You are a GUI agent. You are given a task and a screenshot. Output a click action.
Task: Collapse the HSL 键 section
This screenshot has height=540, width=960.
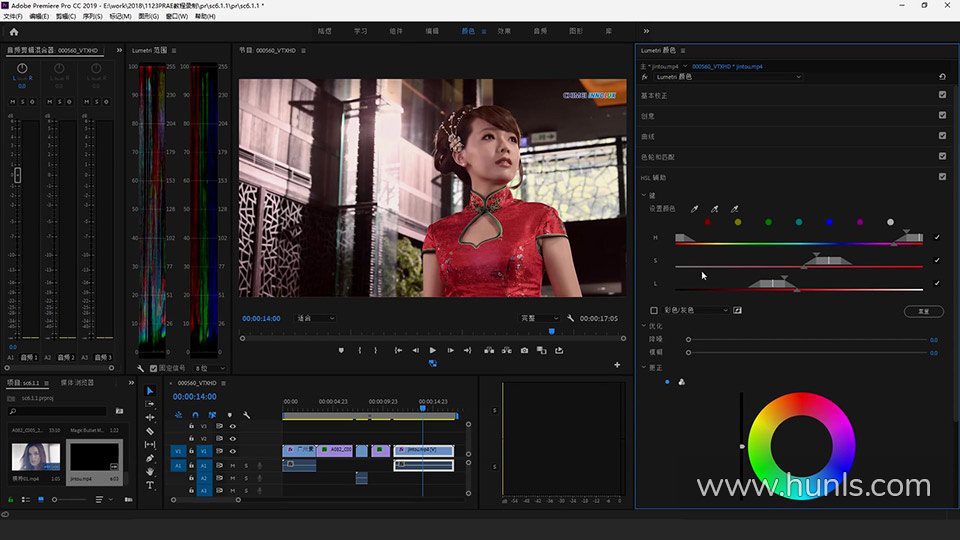click(x=645, y=195)
